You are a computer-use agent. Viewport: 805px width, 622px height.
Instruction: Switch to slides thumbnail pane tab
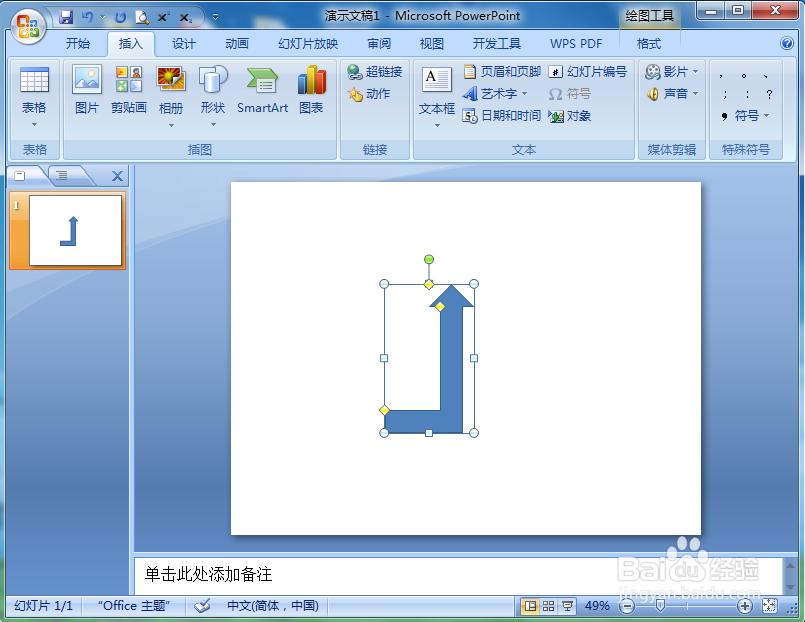20,176
